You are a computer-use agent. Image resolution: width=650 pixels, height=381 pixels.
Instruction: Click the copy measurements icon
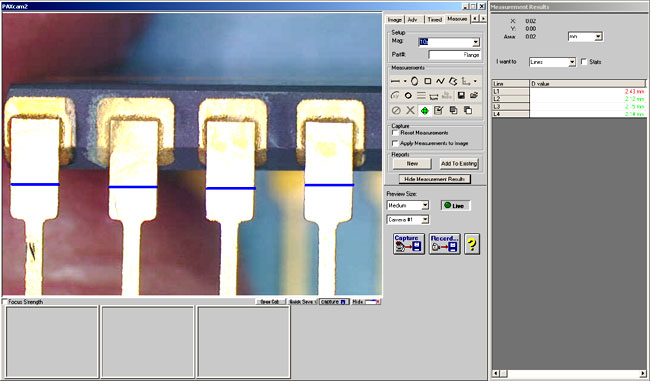[x=454, y=110]
